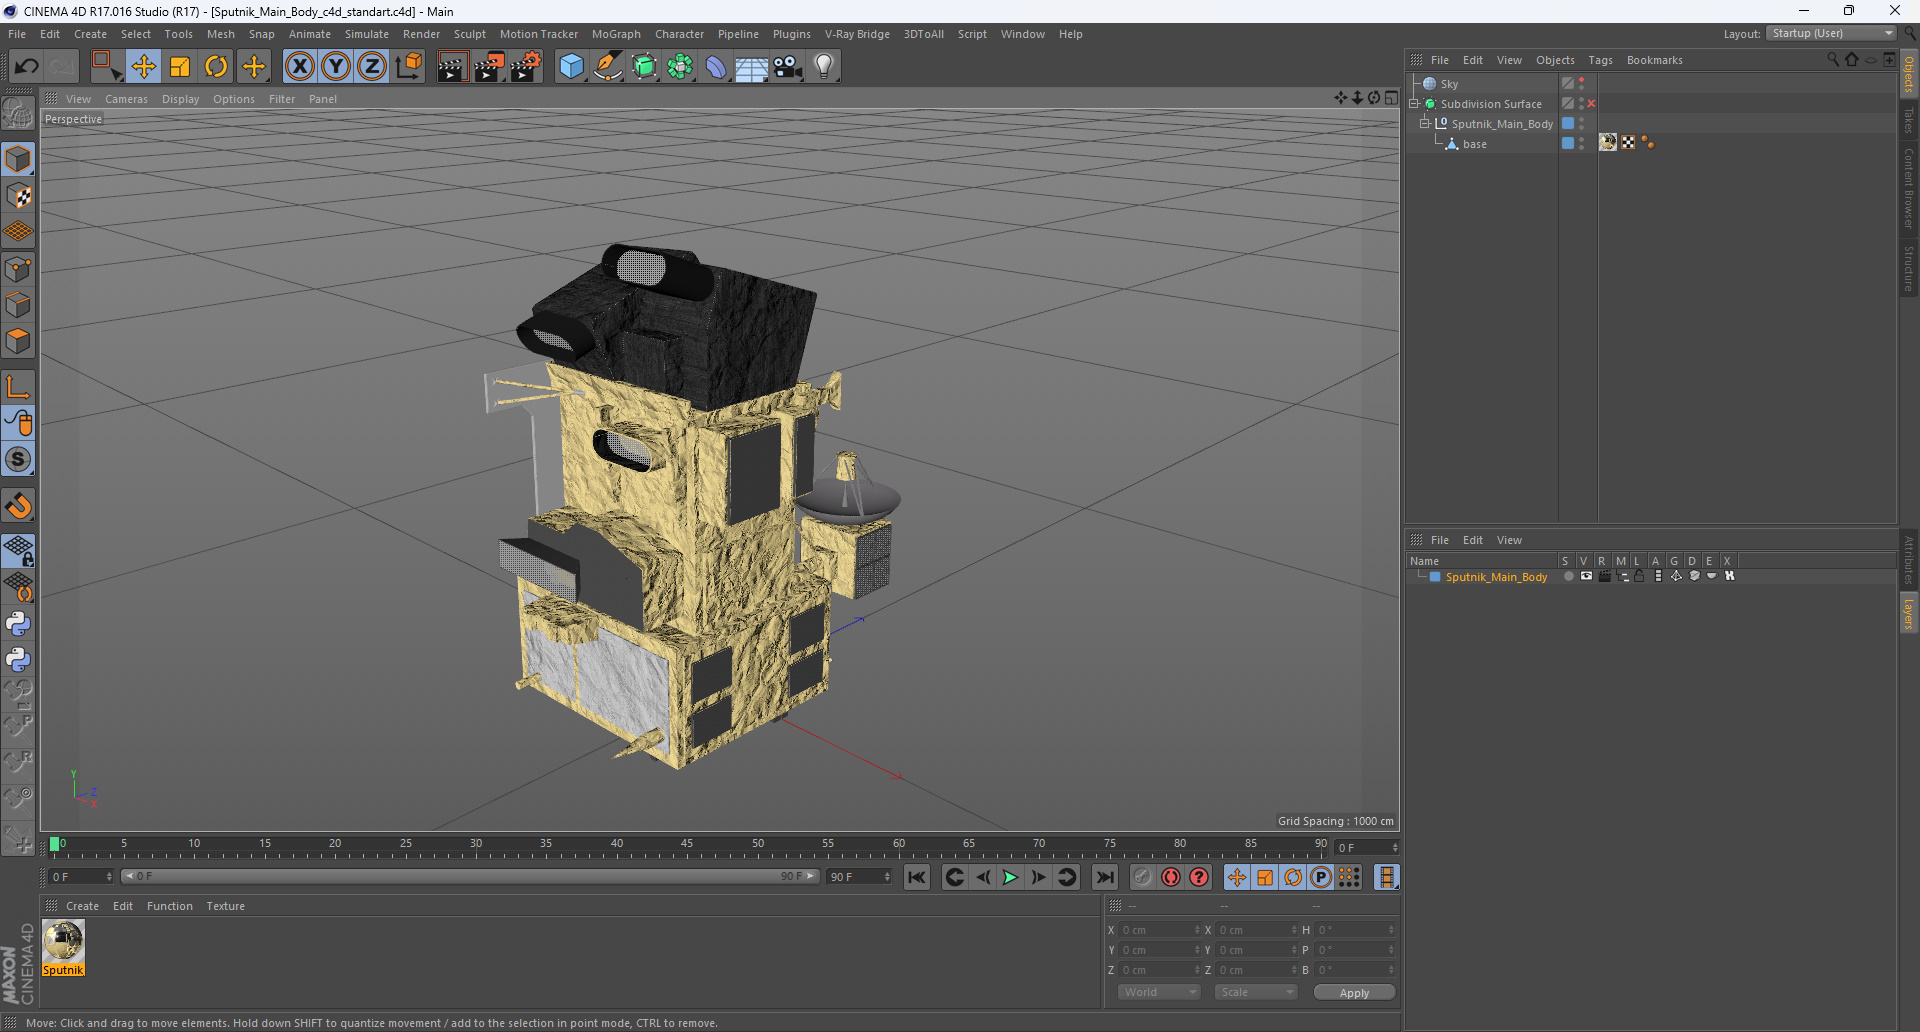Toggle Autokeying button
The image size is (1920, 1032).
coord(1171,877)
